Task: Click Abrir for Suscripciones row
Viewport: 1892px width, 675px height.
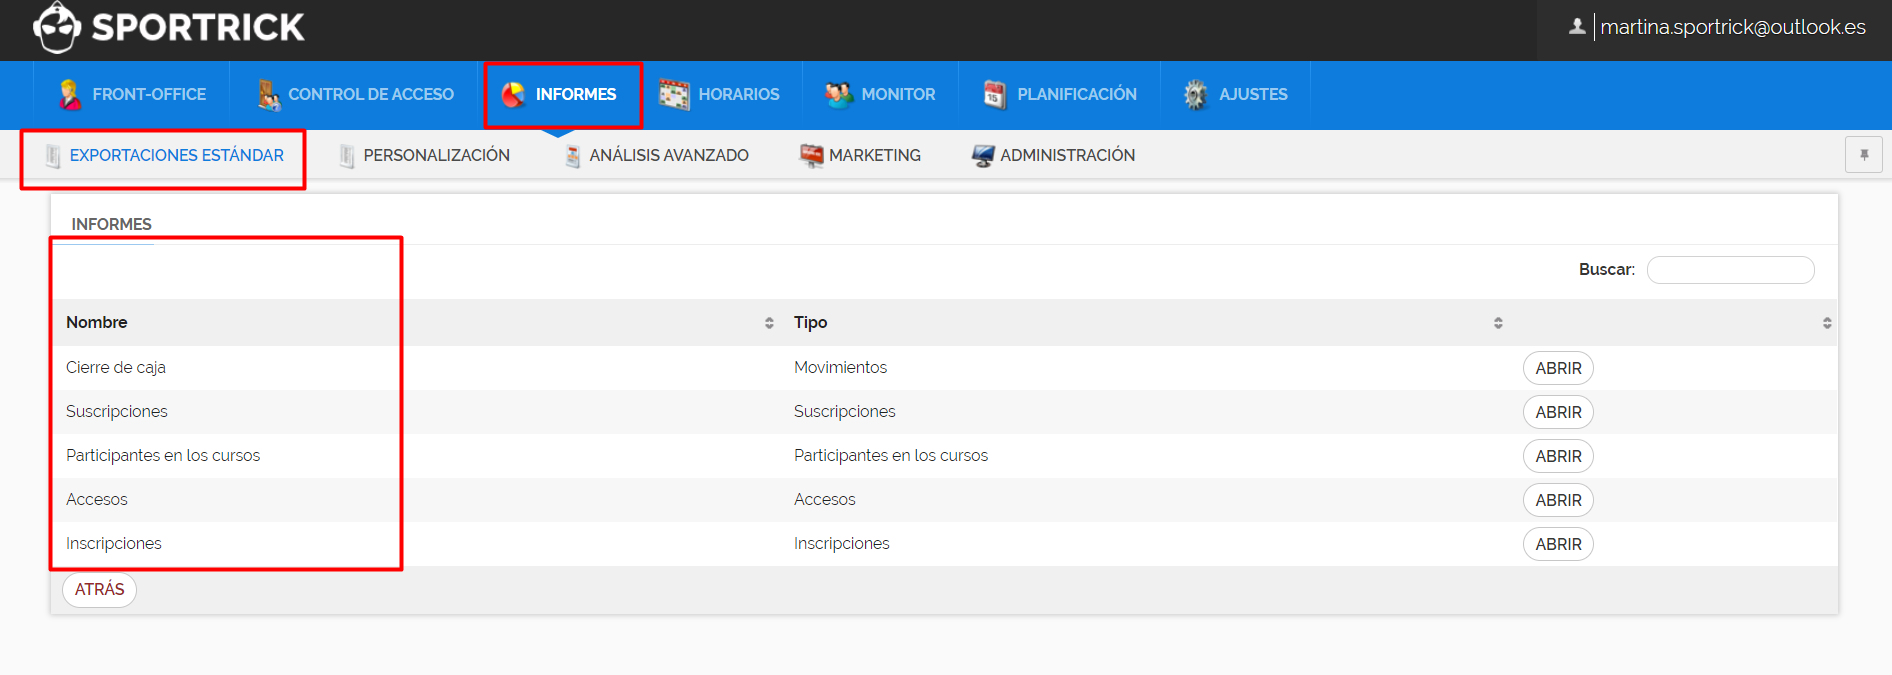Action: (x=1558, y=412)
